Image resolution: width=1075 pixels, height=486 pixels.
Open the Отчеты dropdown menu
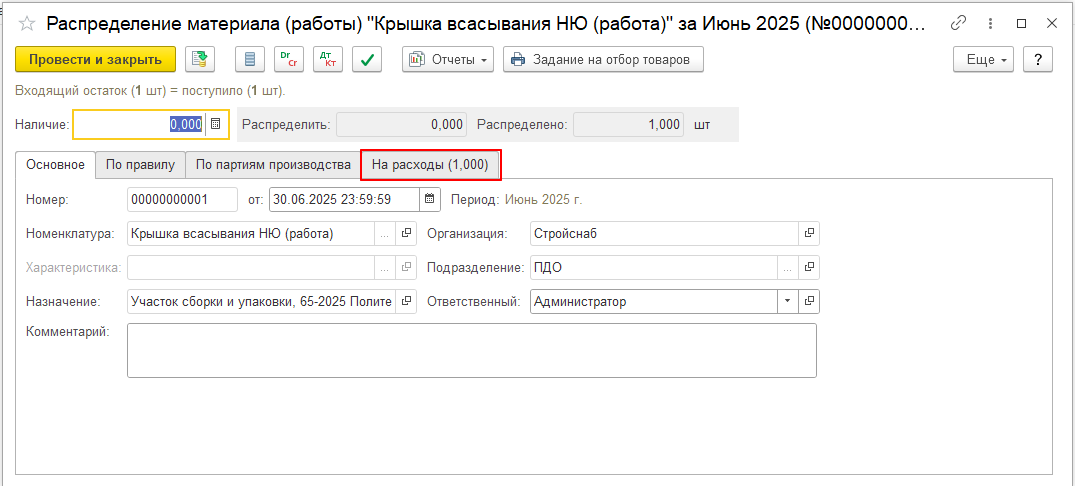(x=448, y=60)
